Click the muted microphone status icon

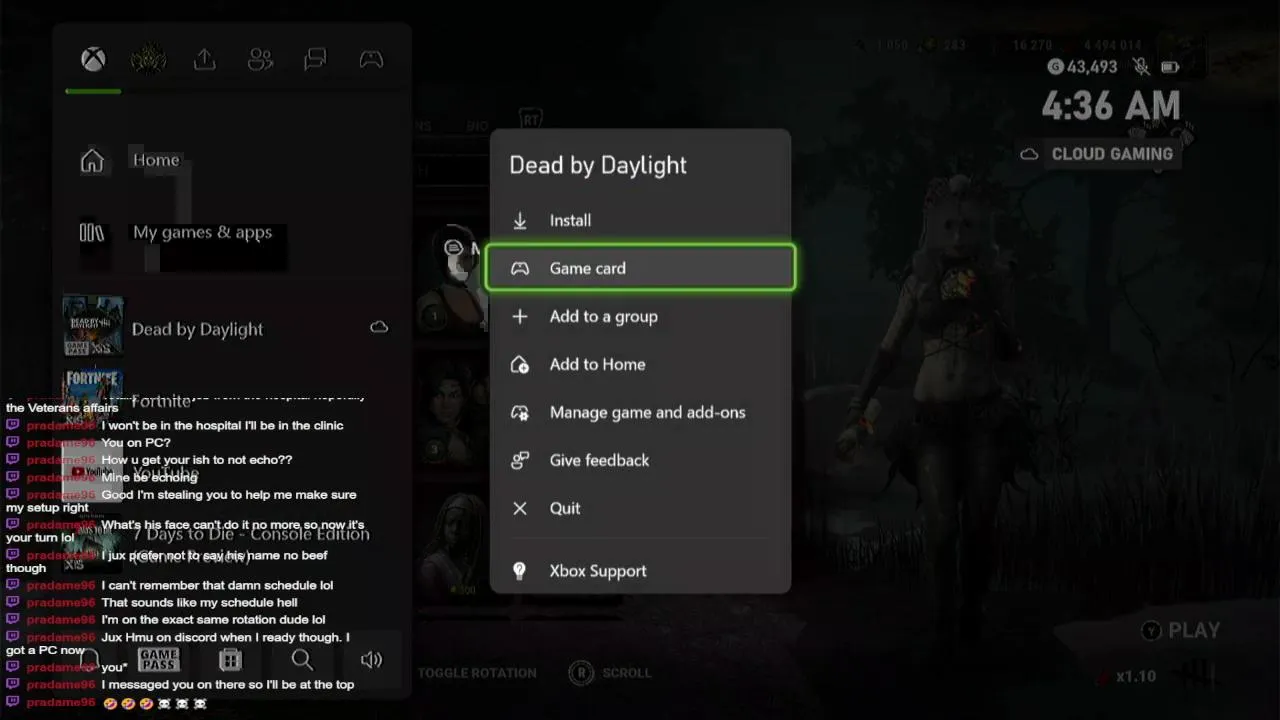coord(1141,66)
